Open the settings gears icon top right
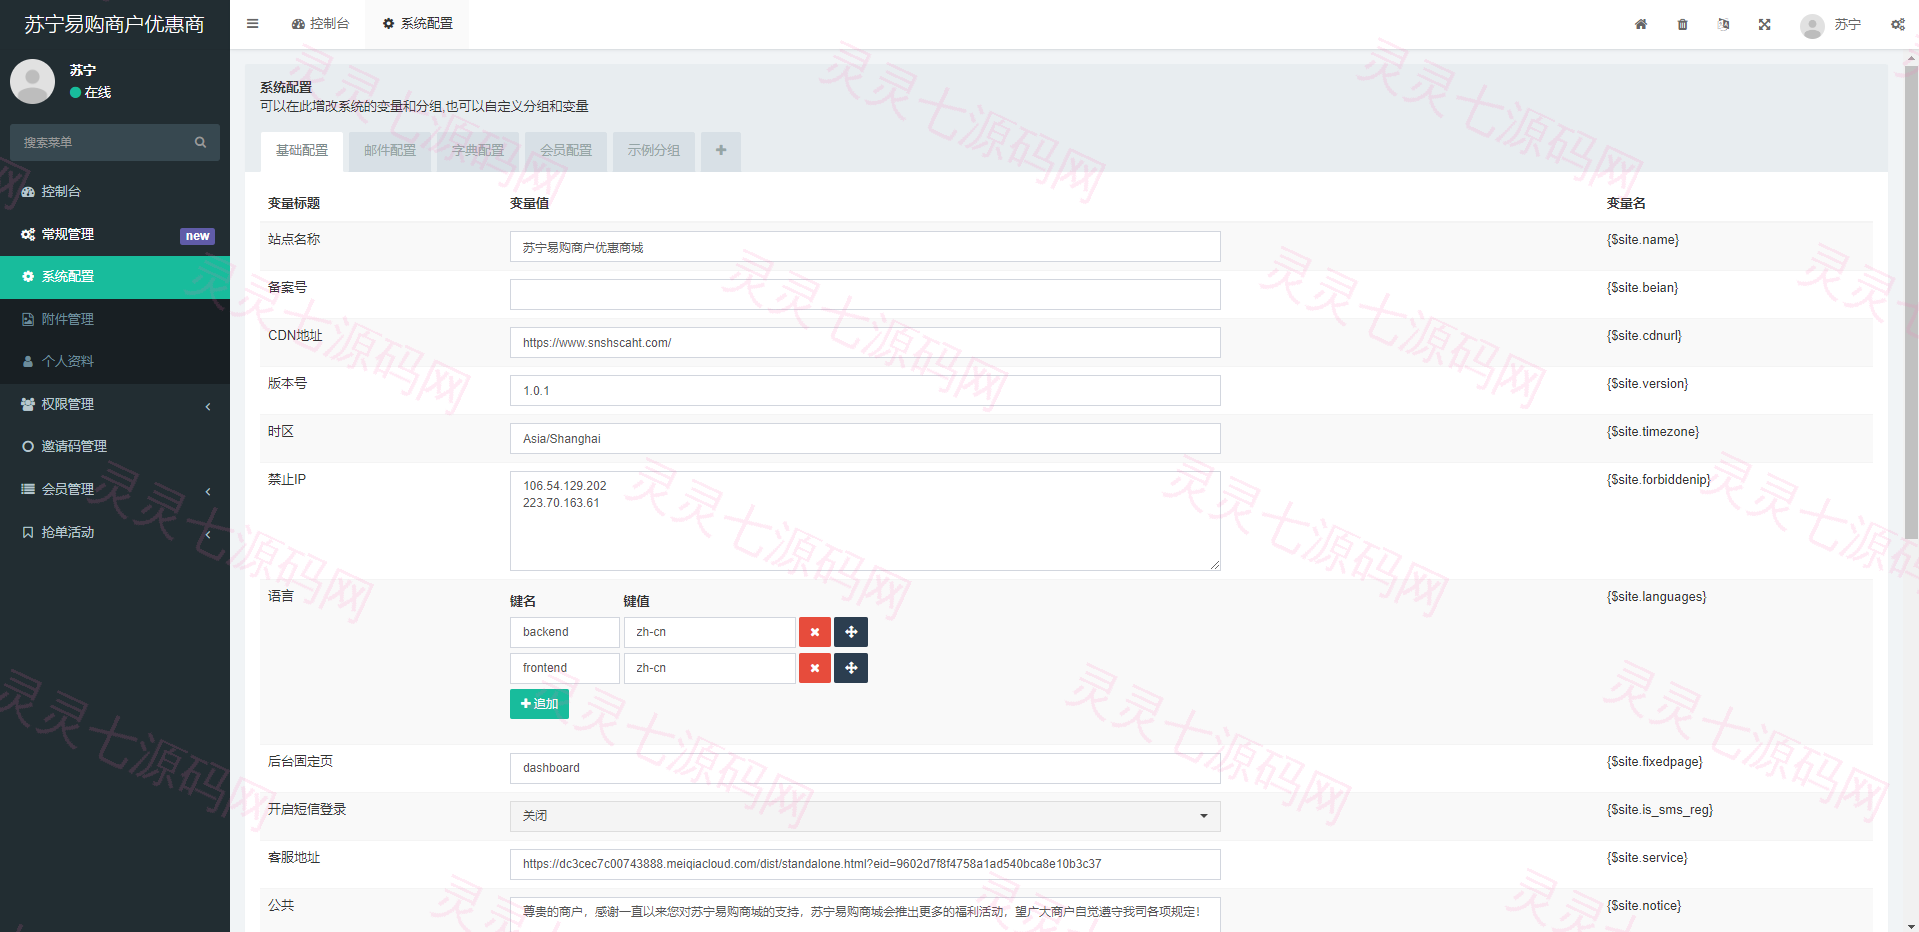The image size is (1919, 932). 1897,24
